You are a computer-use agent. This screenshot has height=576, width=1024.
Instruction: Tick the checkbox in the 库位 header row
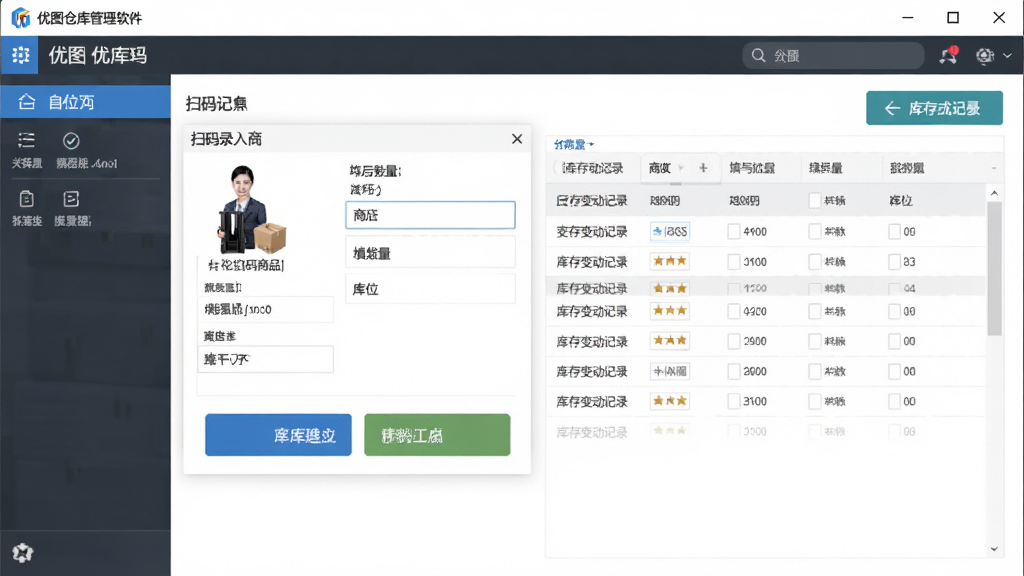814,200
